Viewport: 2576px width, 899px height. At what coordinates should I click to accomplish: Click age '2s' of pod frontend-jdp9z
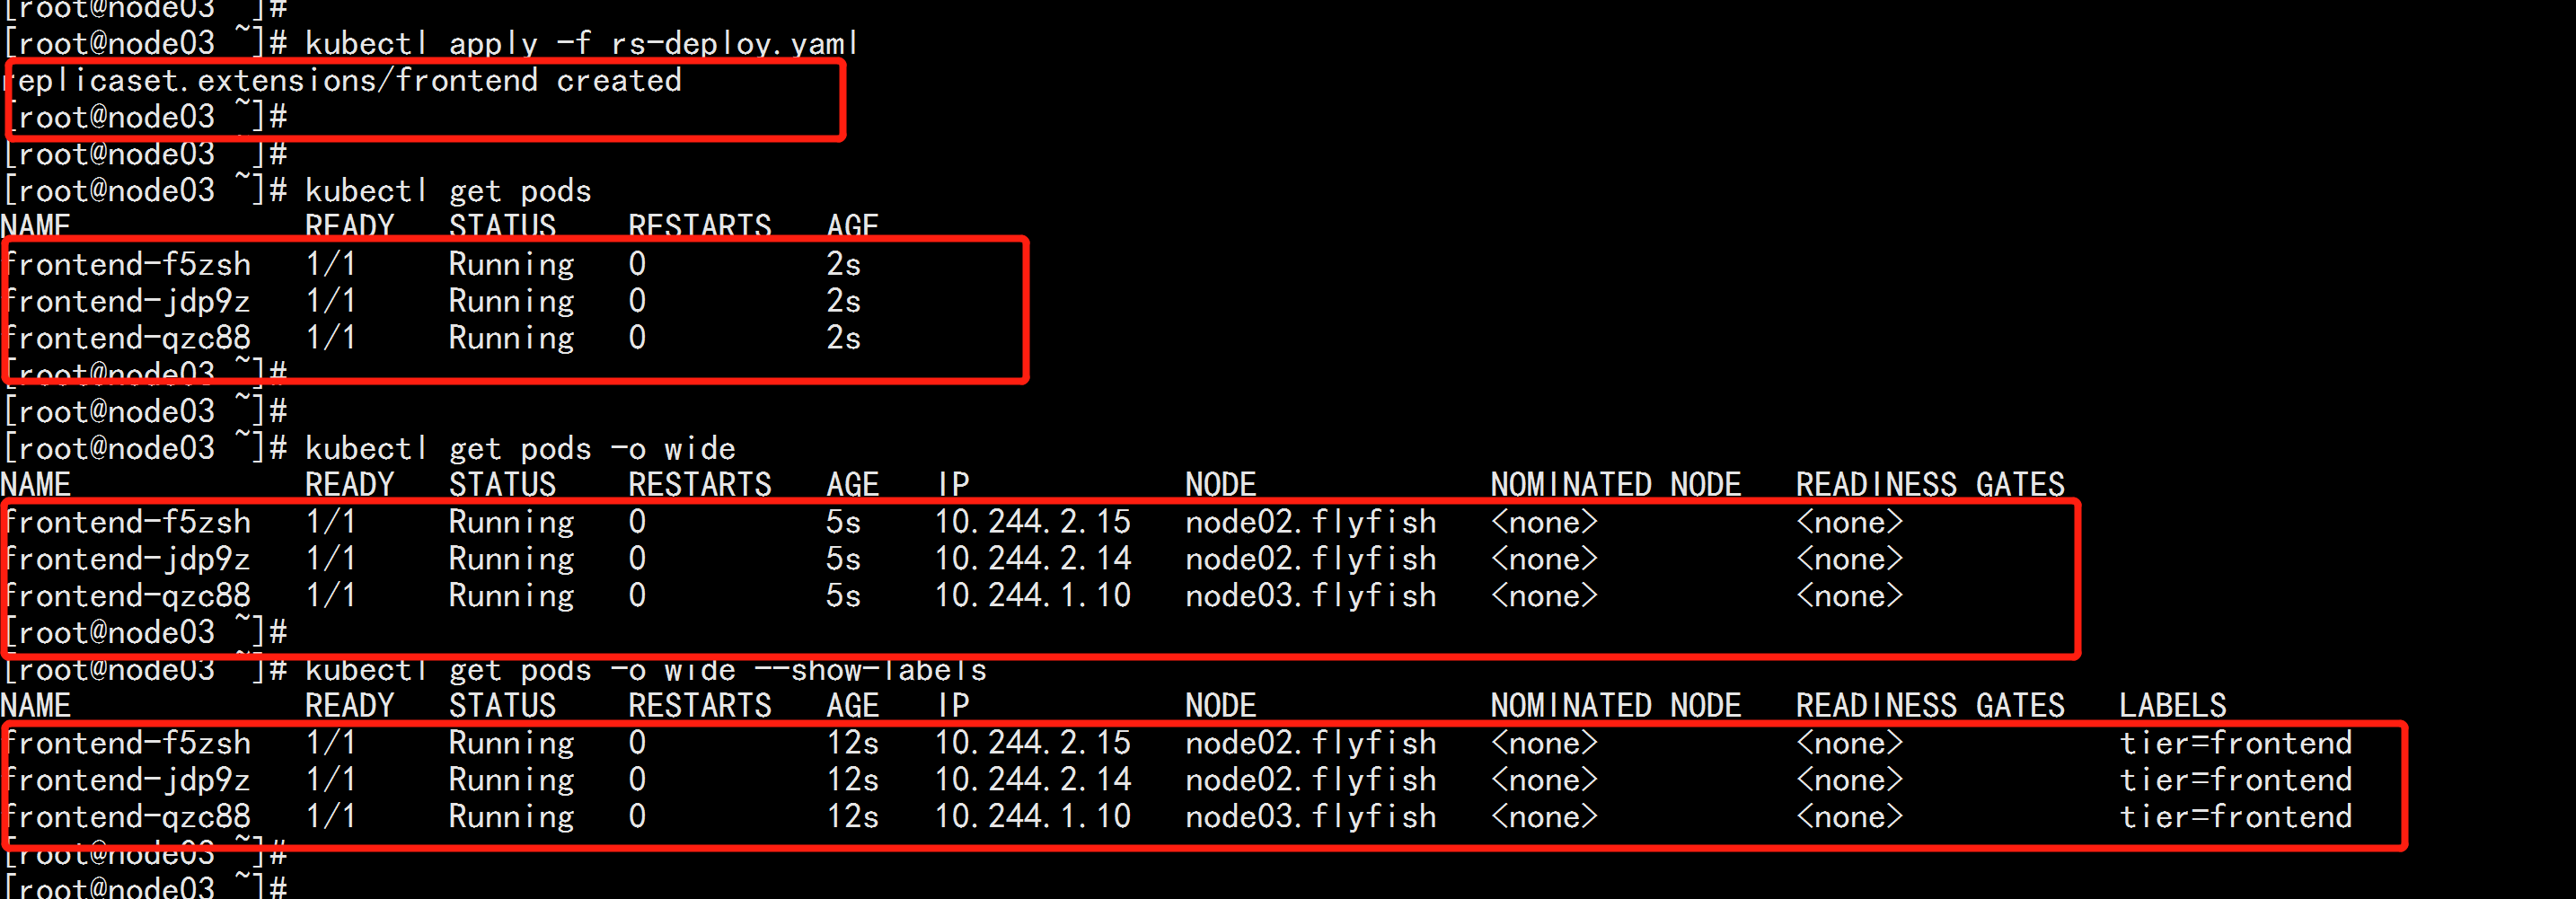(843, 302)
